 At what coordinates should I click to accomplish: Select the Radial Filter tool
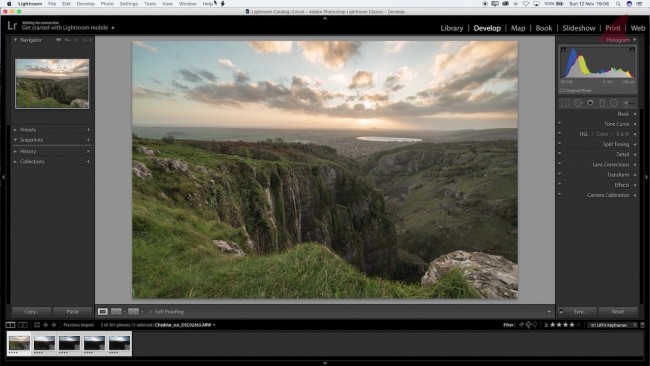pos(614,103)
